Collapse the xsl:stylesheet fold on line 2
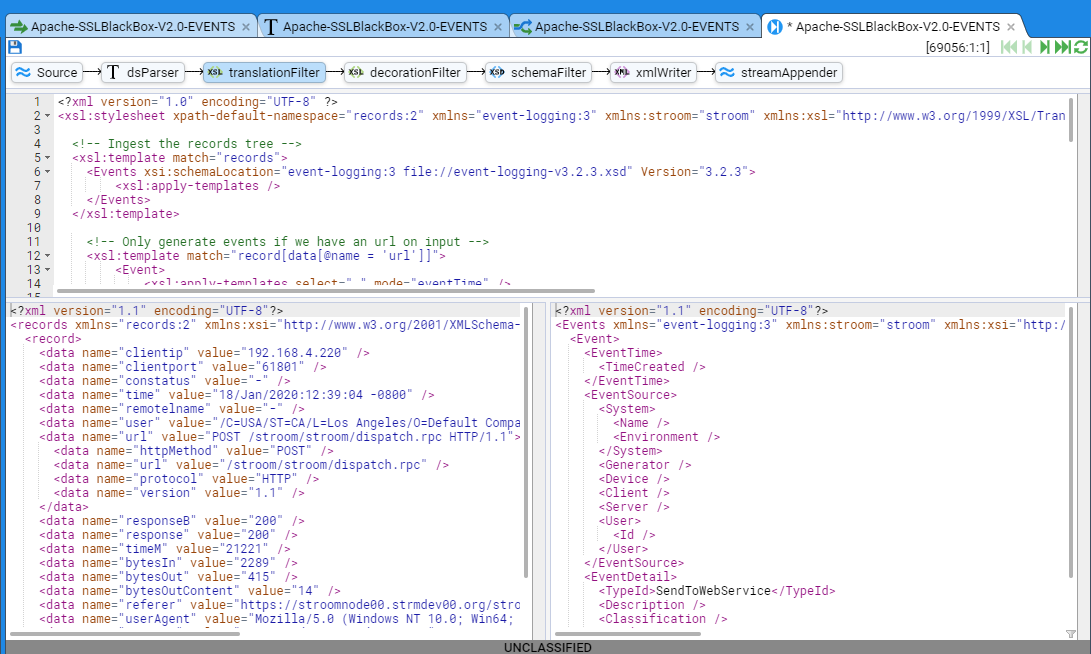The image size is (1091, 654). coord(48,116)
